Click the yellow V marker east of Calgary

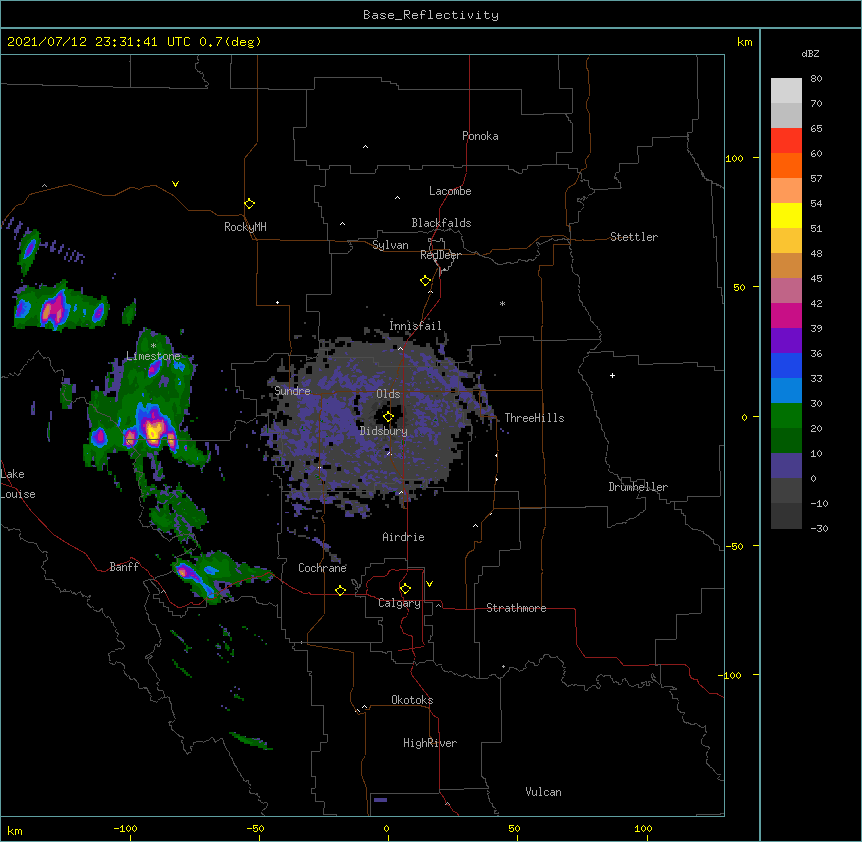point(429,584)
